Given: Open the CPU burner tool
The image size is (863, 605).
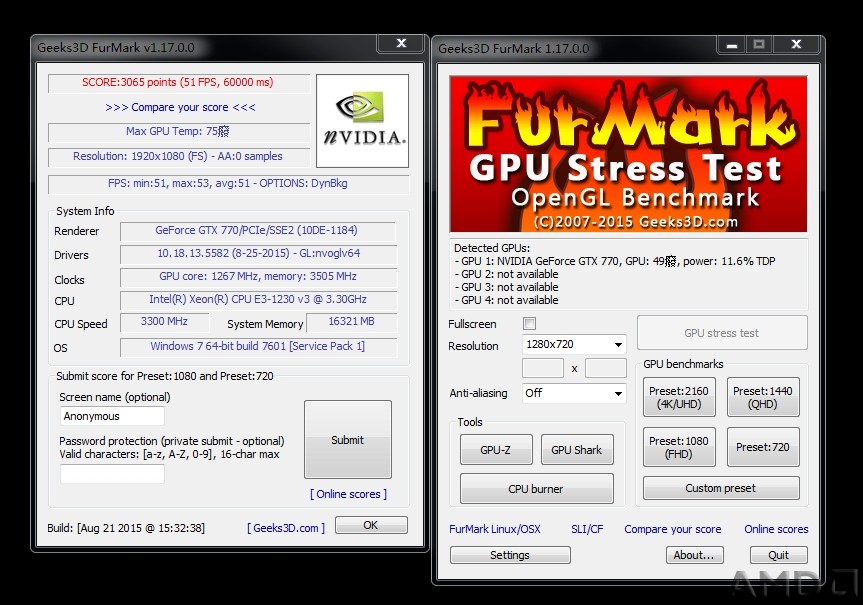Looking at the screenshot, I should [537, 489].
